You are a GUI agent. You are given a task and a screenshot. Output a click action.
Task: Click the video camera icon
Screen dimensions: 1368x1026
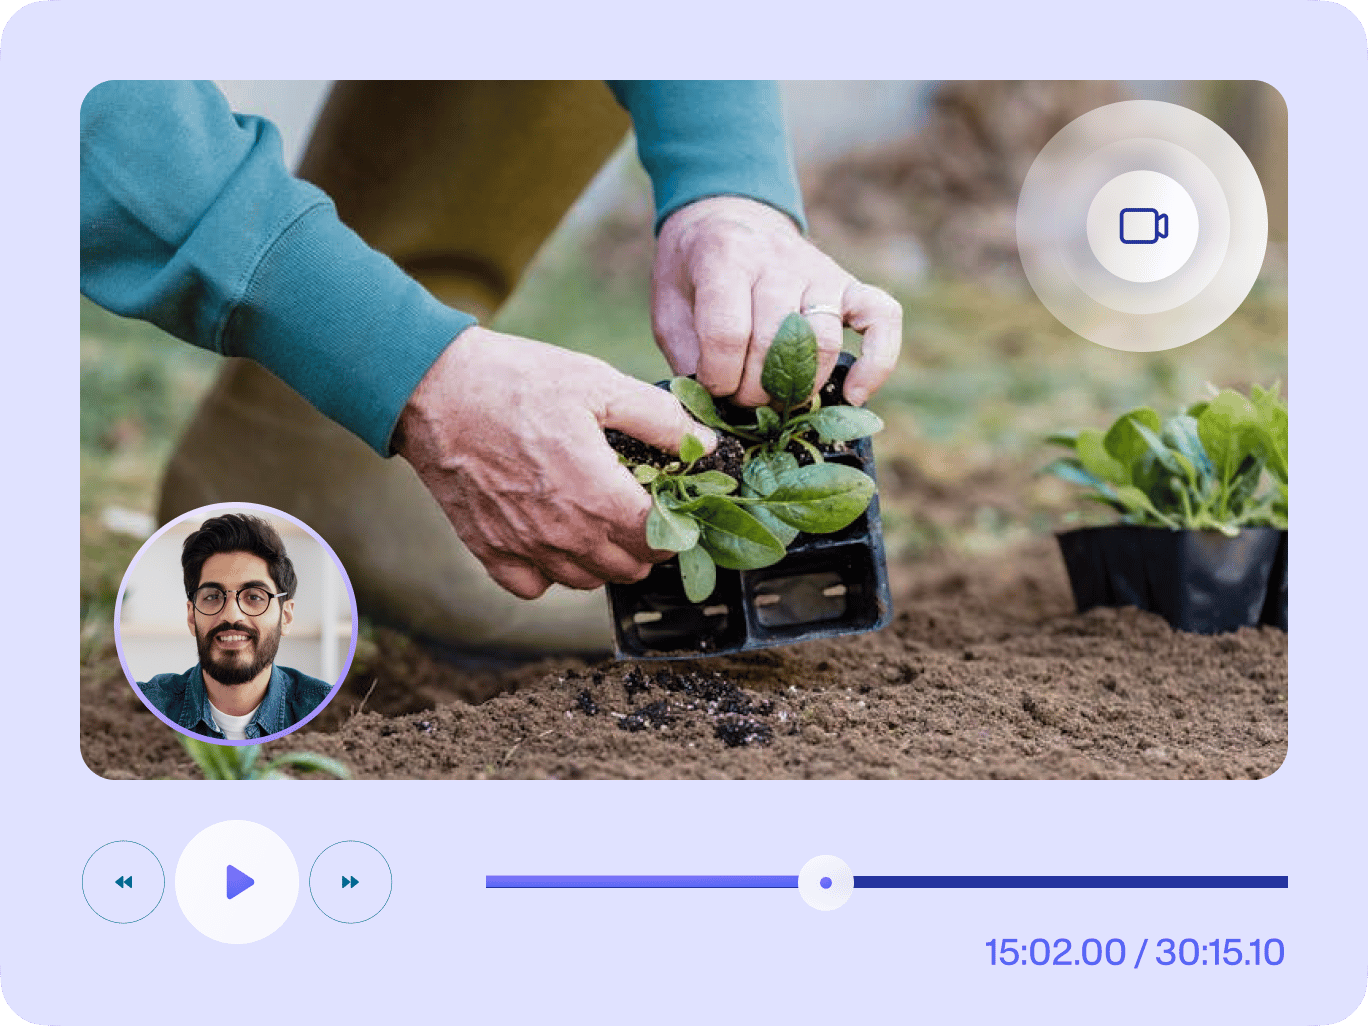pos(1143,226)
